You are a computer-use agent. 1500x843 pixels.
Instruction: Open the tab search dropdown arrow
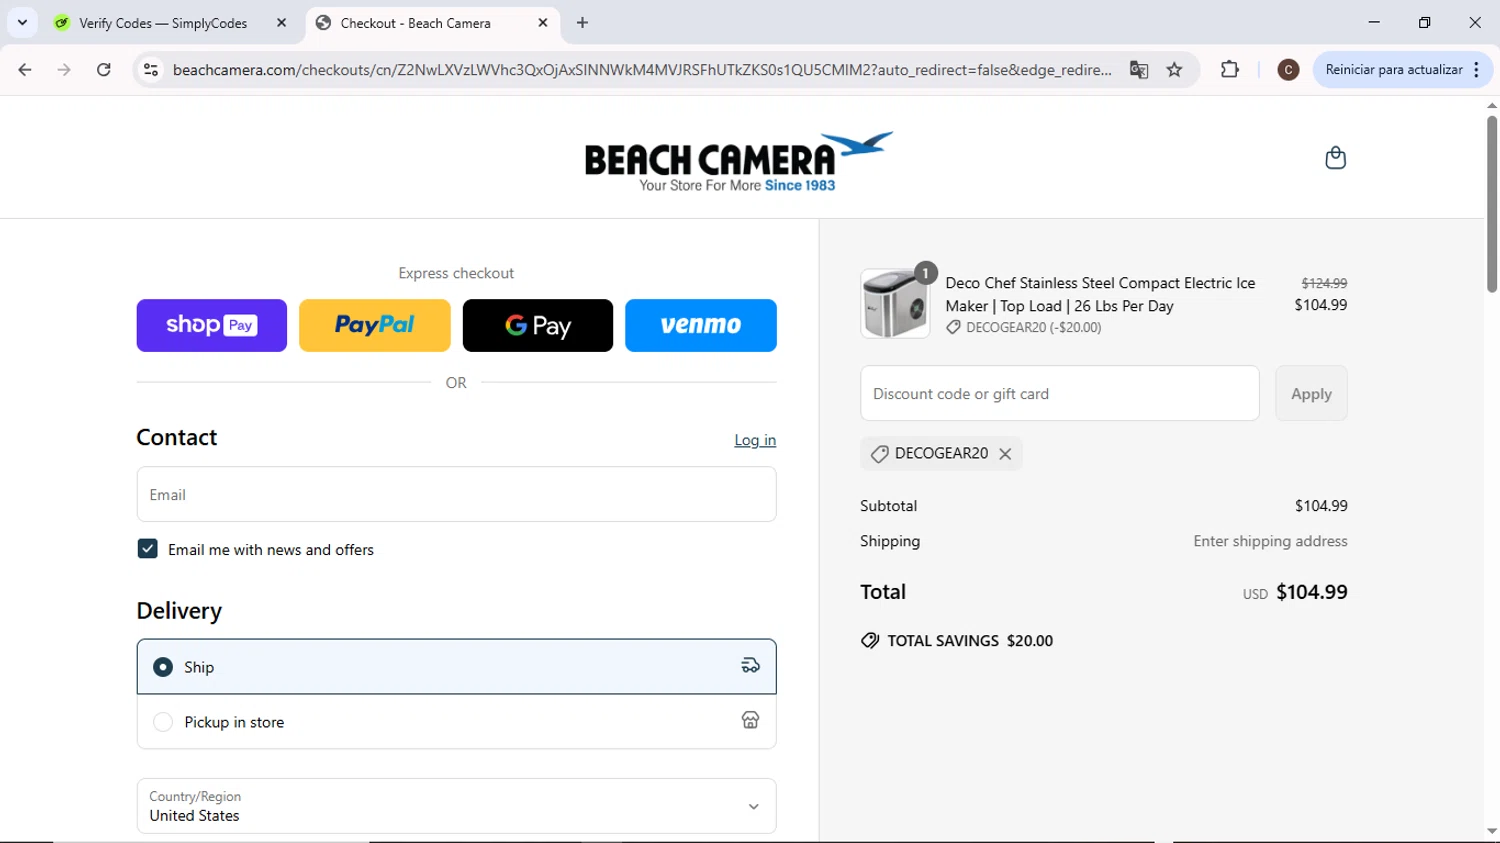point(22,22)
